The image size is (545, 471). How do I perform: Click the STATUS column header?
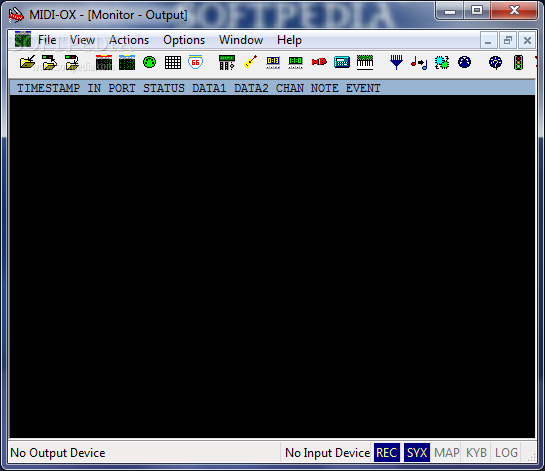pyautogui.click(x=164, y=88)
